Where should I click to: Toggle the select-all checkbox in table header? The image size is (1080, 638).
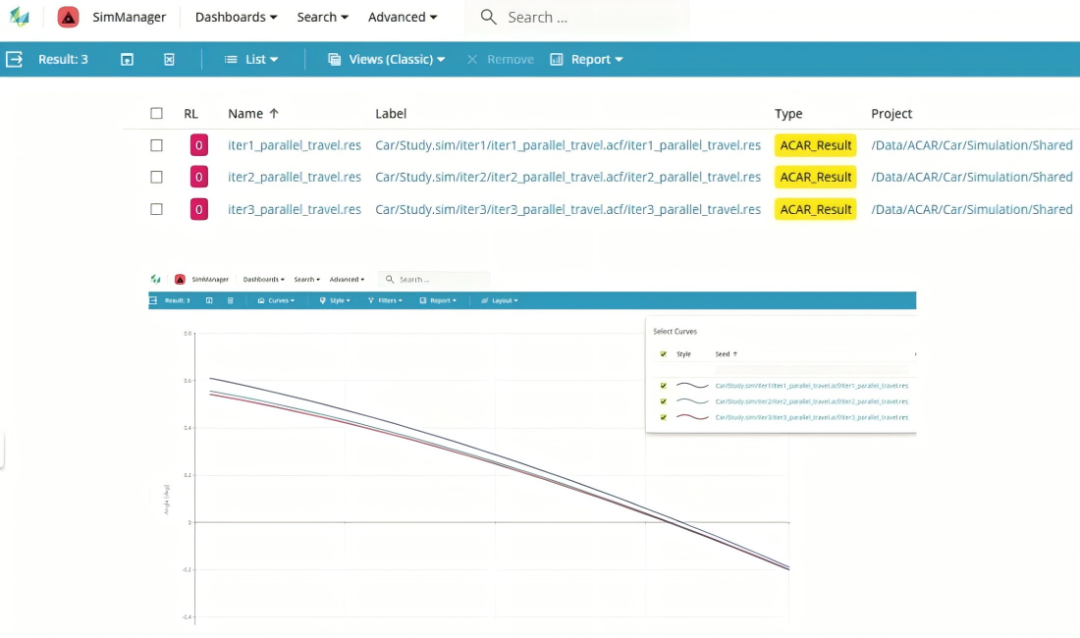156,114
